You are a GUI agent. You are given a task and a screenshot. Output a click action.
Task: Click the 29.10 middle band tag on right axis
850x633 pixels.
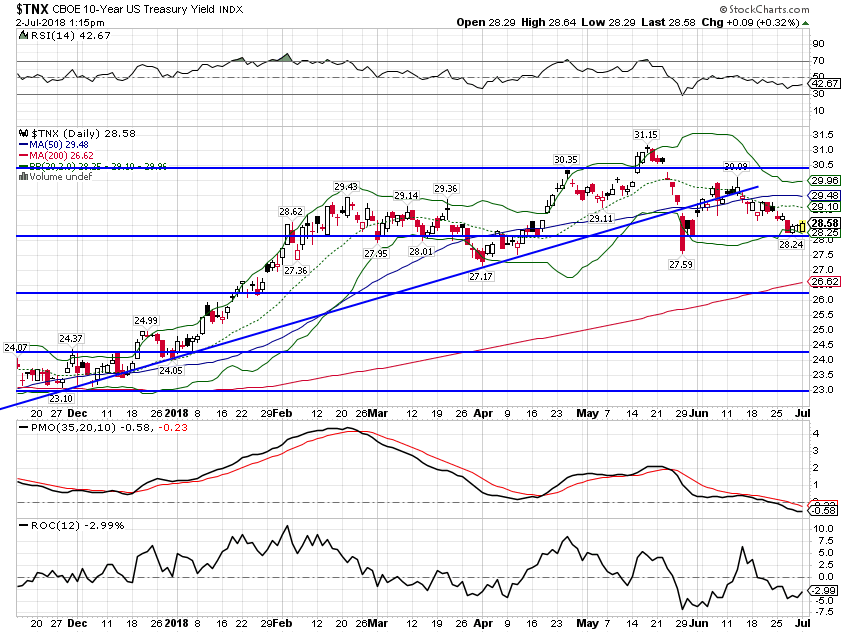point(824,206)
